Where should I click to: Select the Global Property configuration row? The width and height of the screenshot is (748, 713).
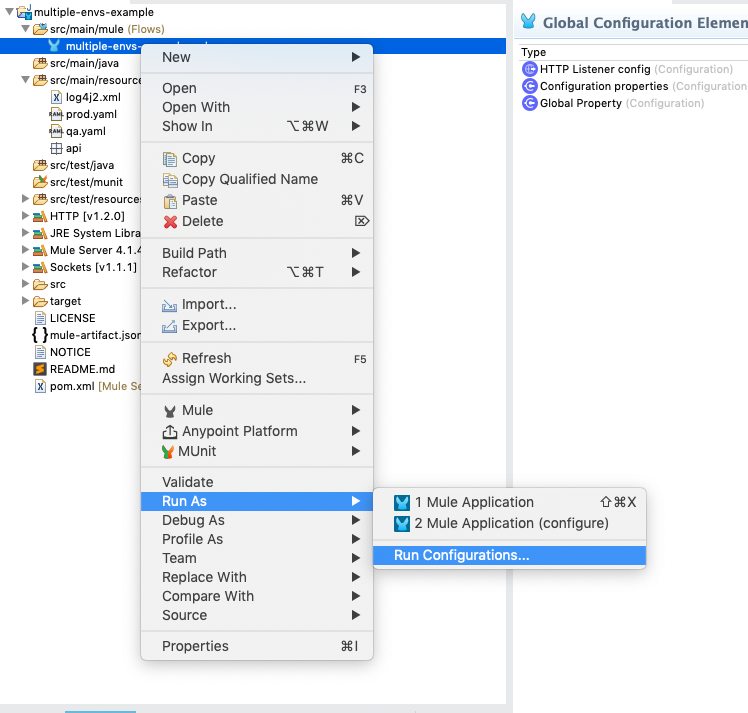[580, 103]
